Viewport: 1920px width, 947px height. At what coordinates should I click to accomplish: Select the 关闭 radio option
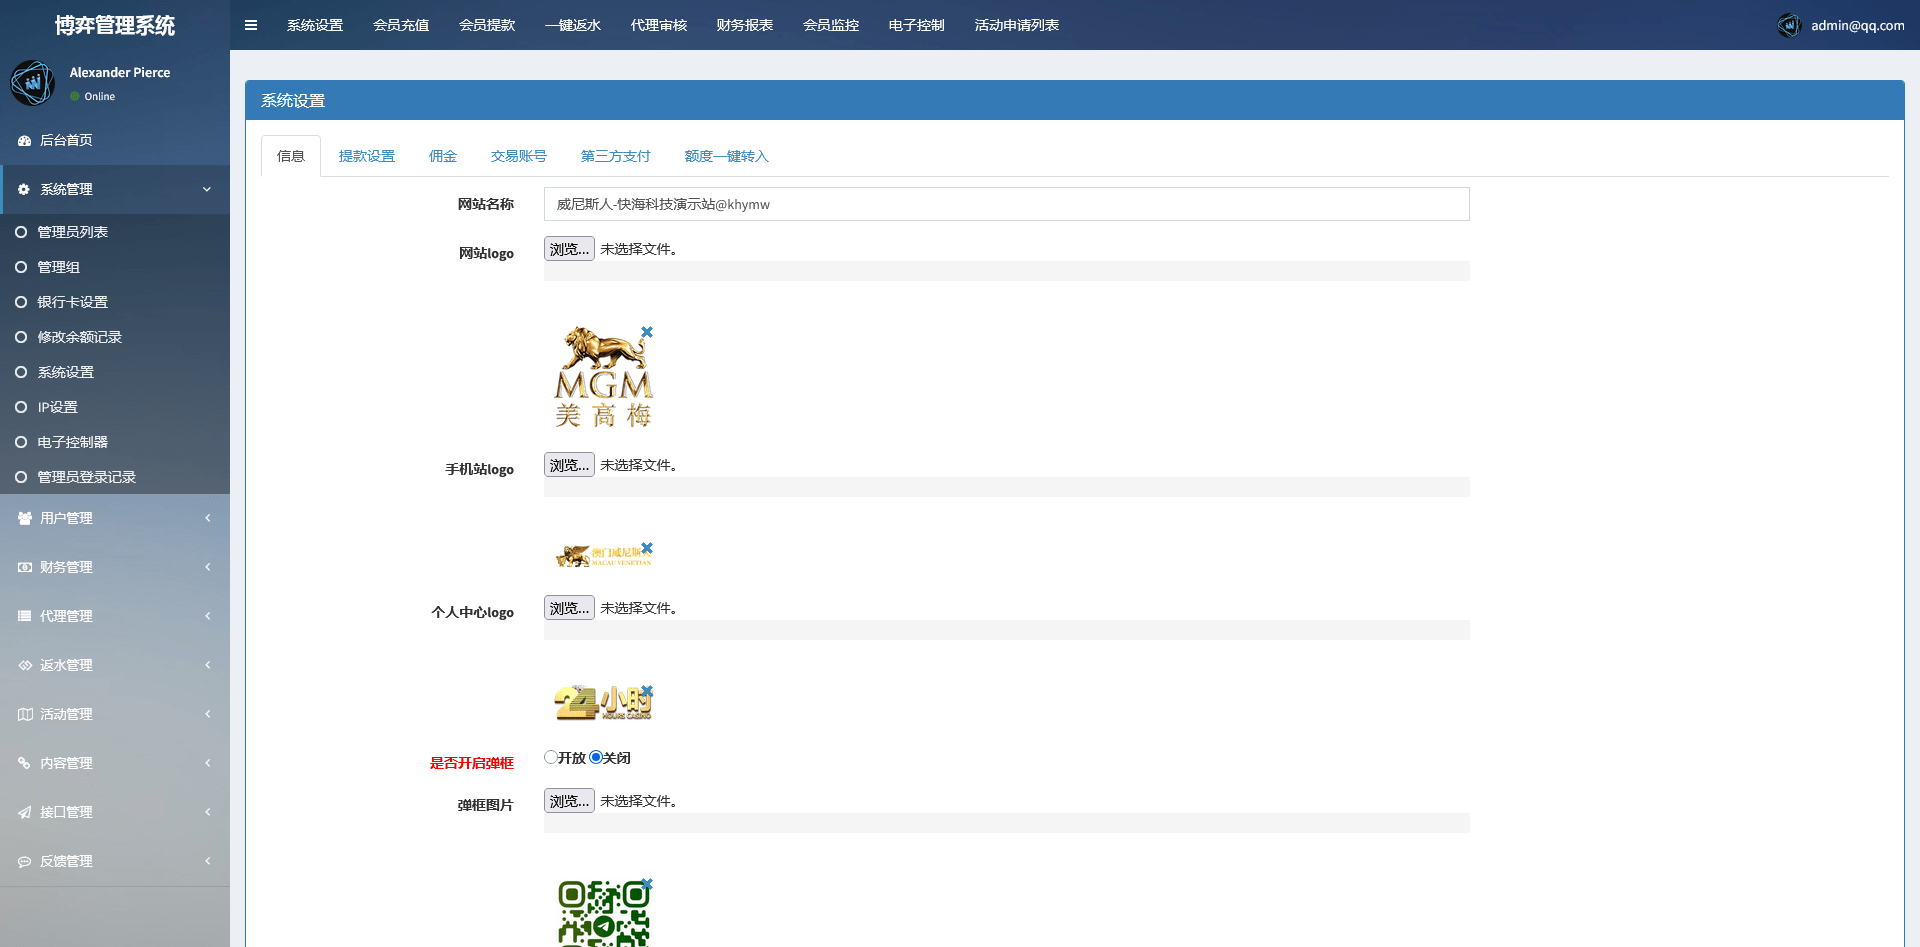(596, 757)
